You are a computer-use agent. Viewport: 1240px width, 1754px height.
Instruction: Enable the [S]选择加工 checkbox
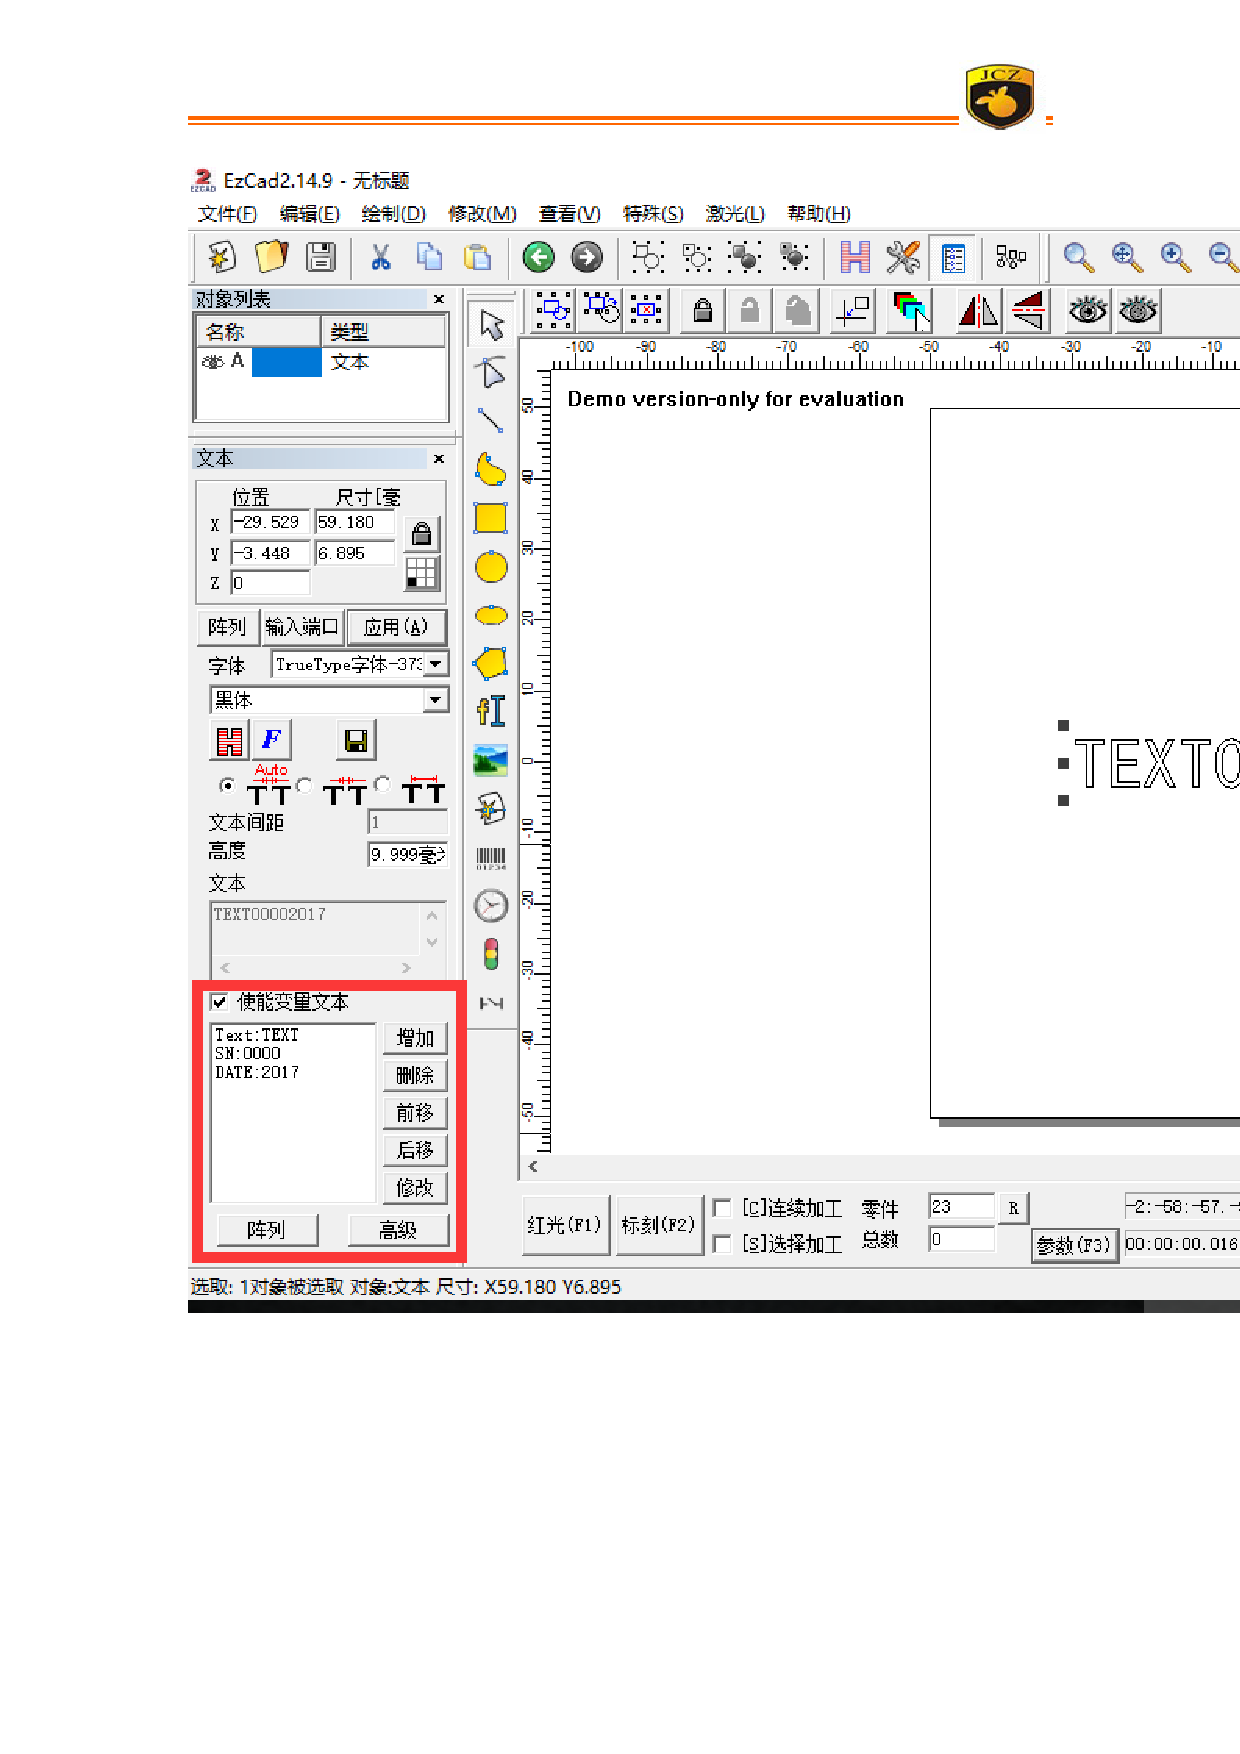pos(721,1243)
